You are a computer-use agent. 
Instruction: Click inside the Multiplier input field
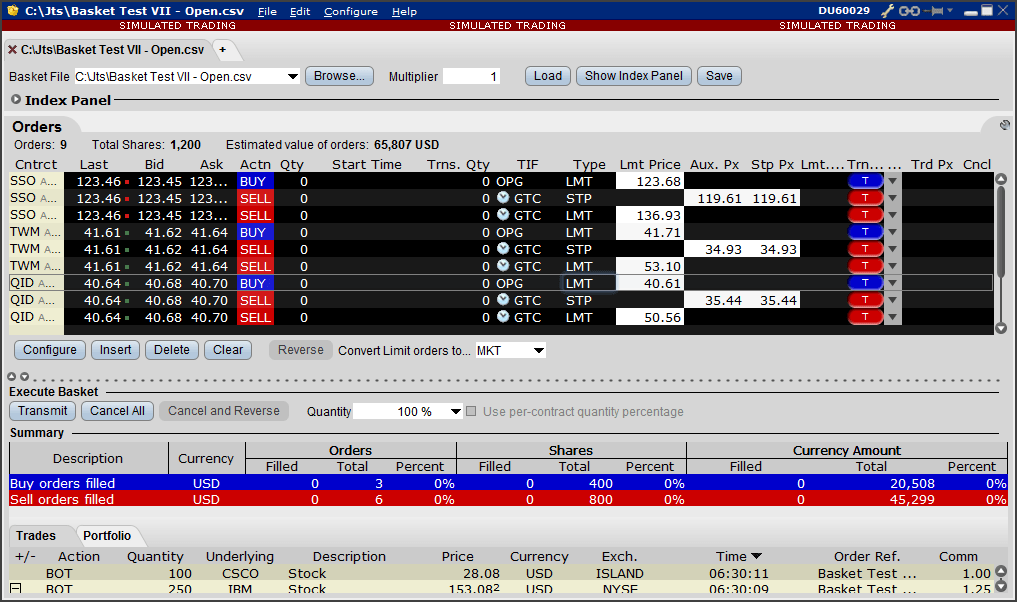coord(472,75)
